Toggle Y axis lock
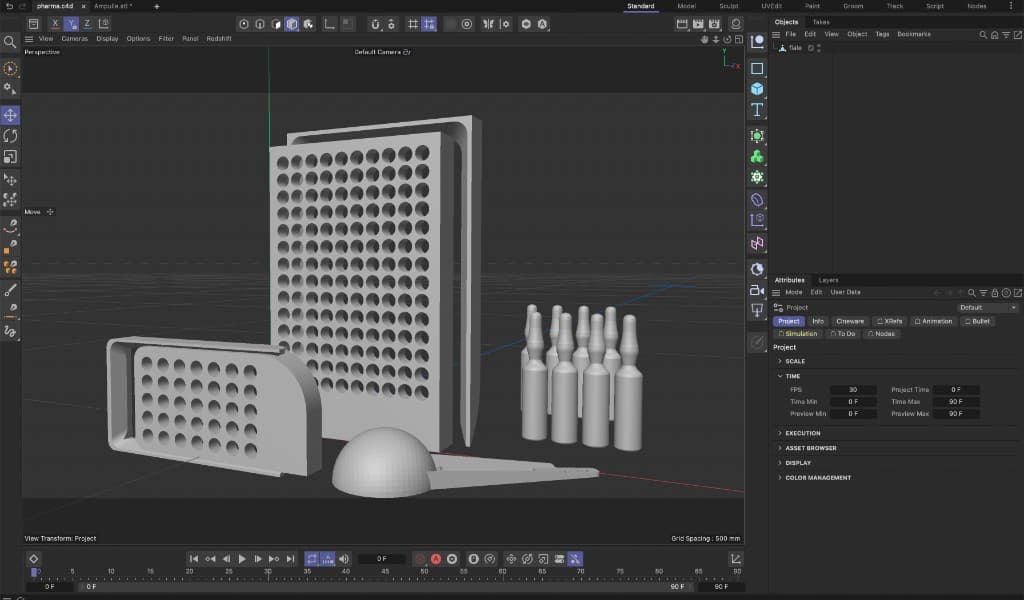 coord(71,24)
